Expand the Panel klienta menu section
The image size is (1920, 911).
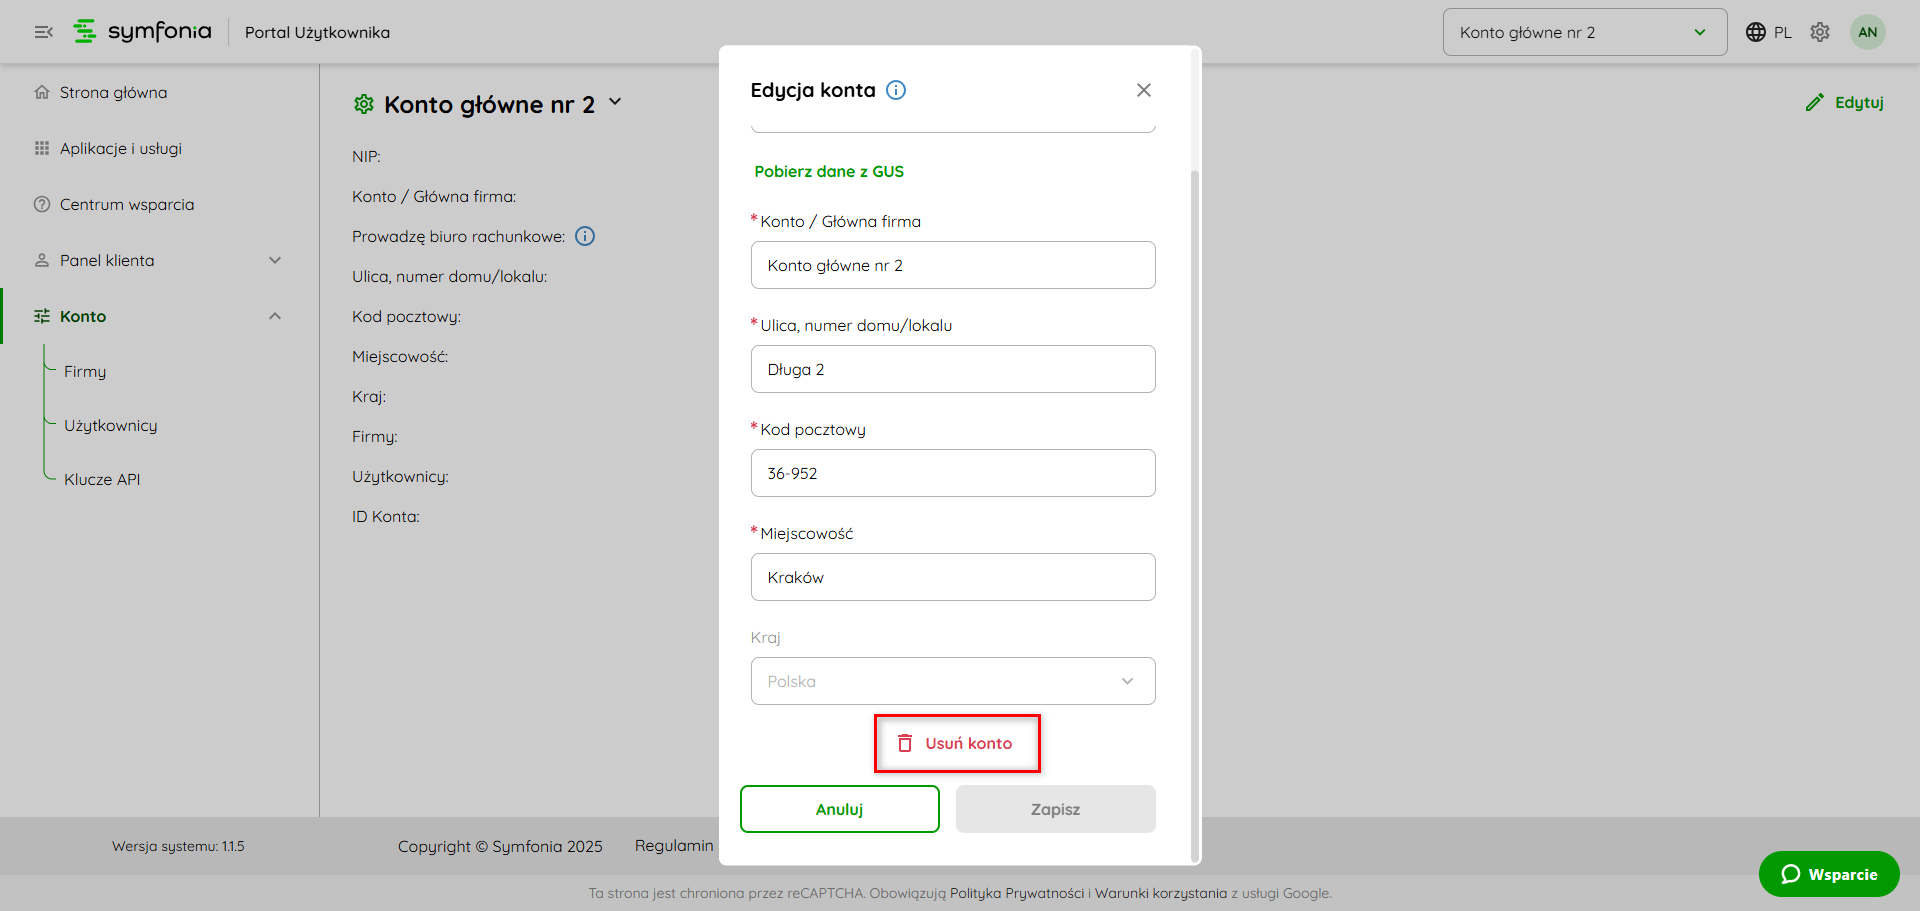pos(275,260)
